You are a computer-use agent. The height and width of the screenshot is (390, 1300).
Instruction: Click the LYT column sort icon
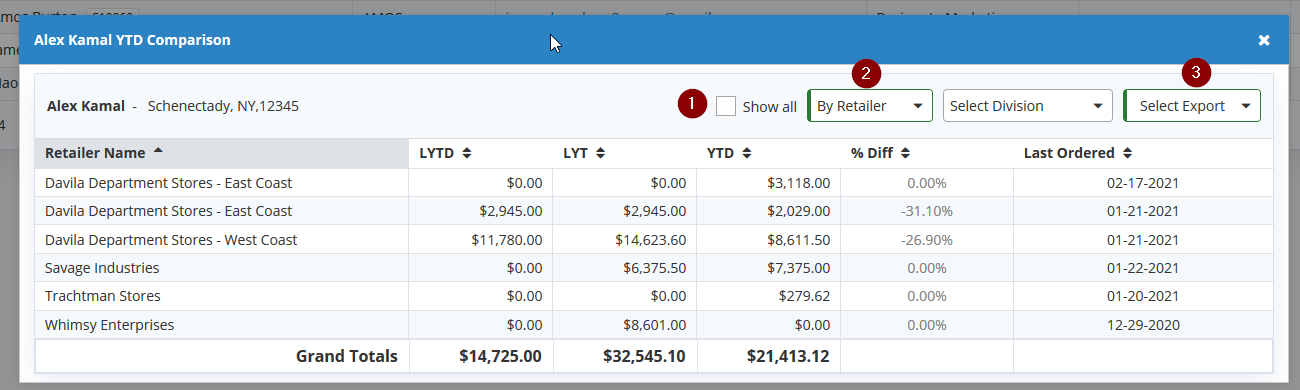(600, 153)
